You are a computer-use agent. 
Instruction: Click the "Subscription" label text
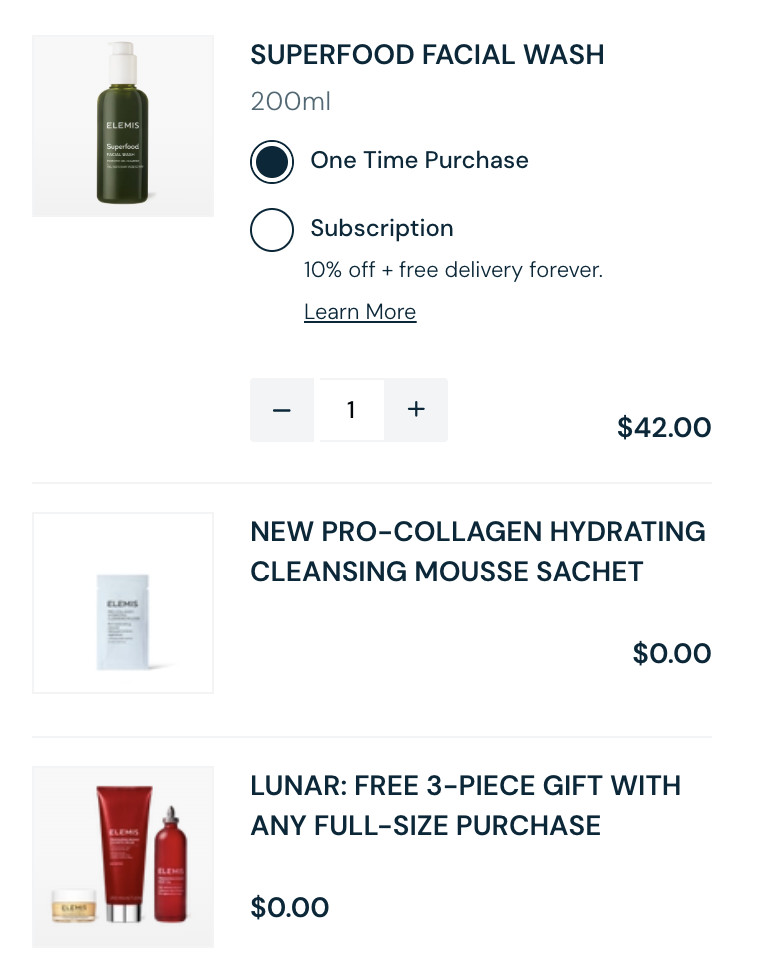pos(382,228)
